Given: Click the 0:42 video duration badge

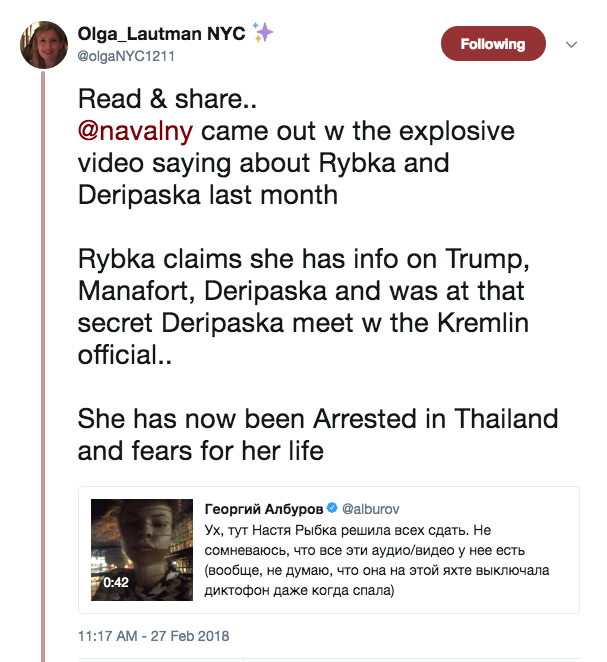Looking at the screenshot, I should coord(116,579).
